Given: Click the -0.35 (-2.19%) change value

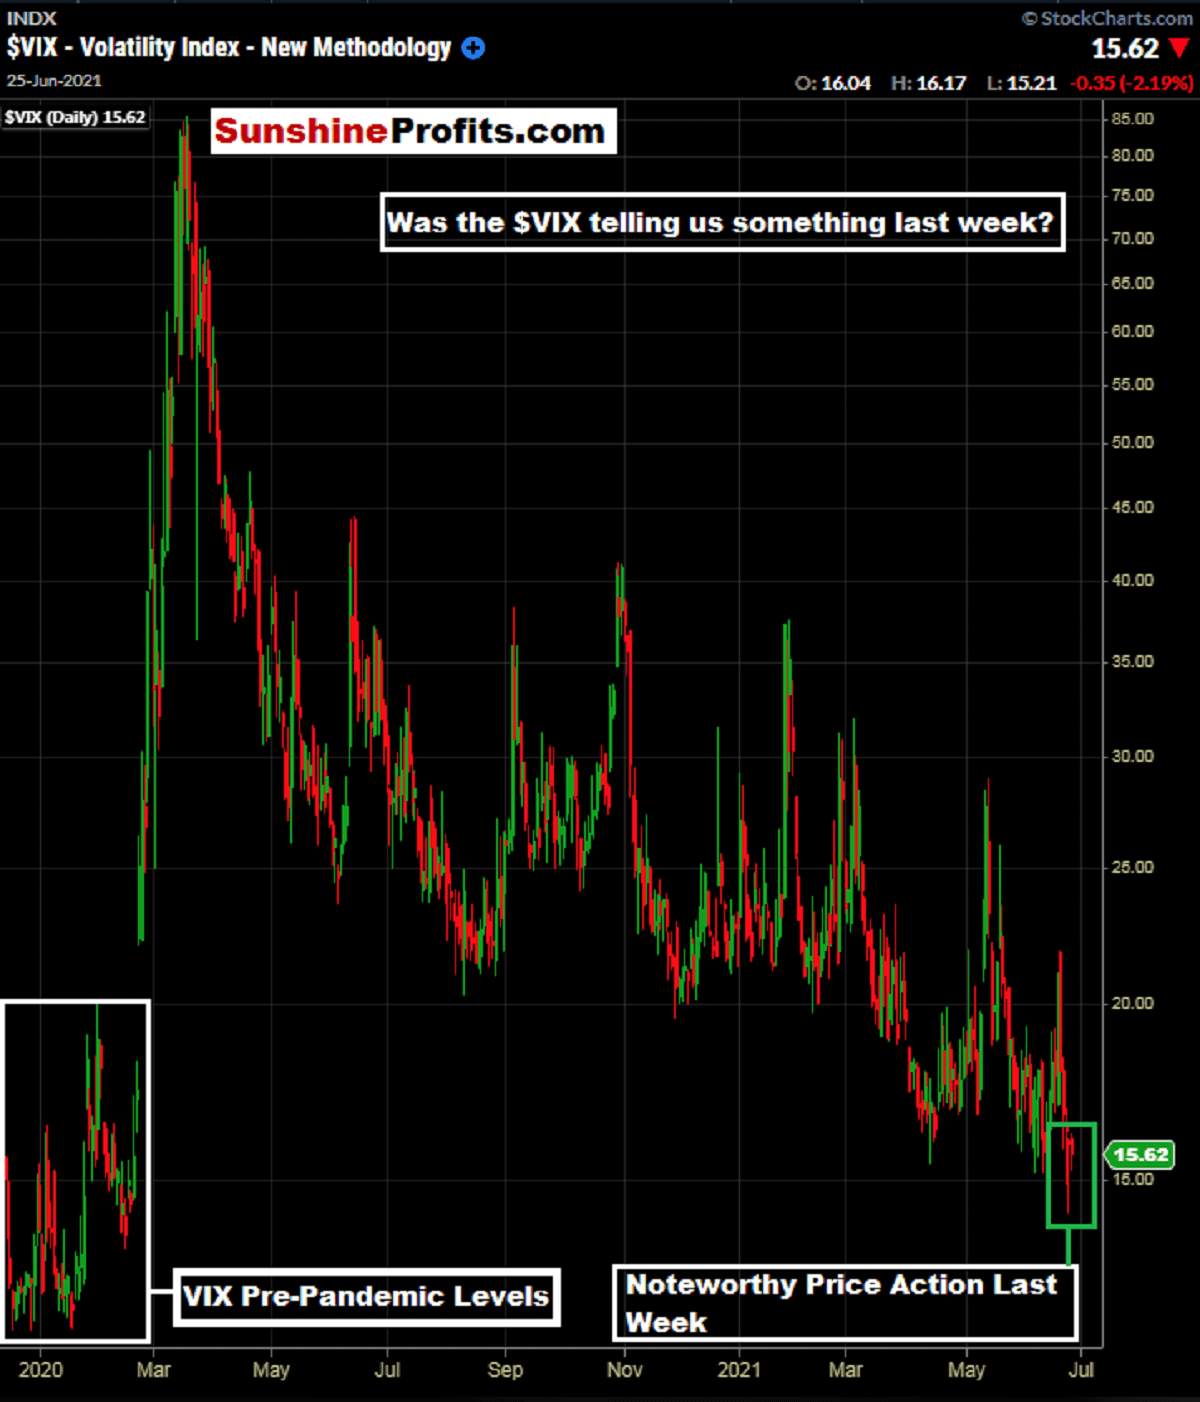Looking at the screenshot, I should [1131, 83].
